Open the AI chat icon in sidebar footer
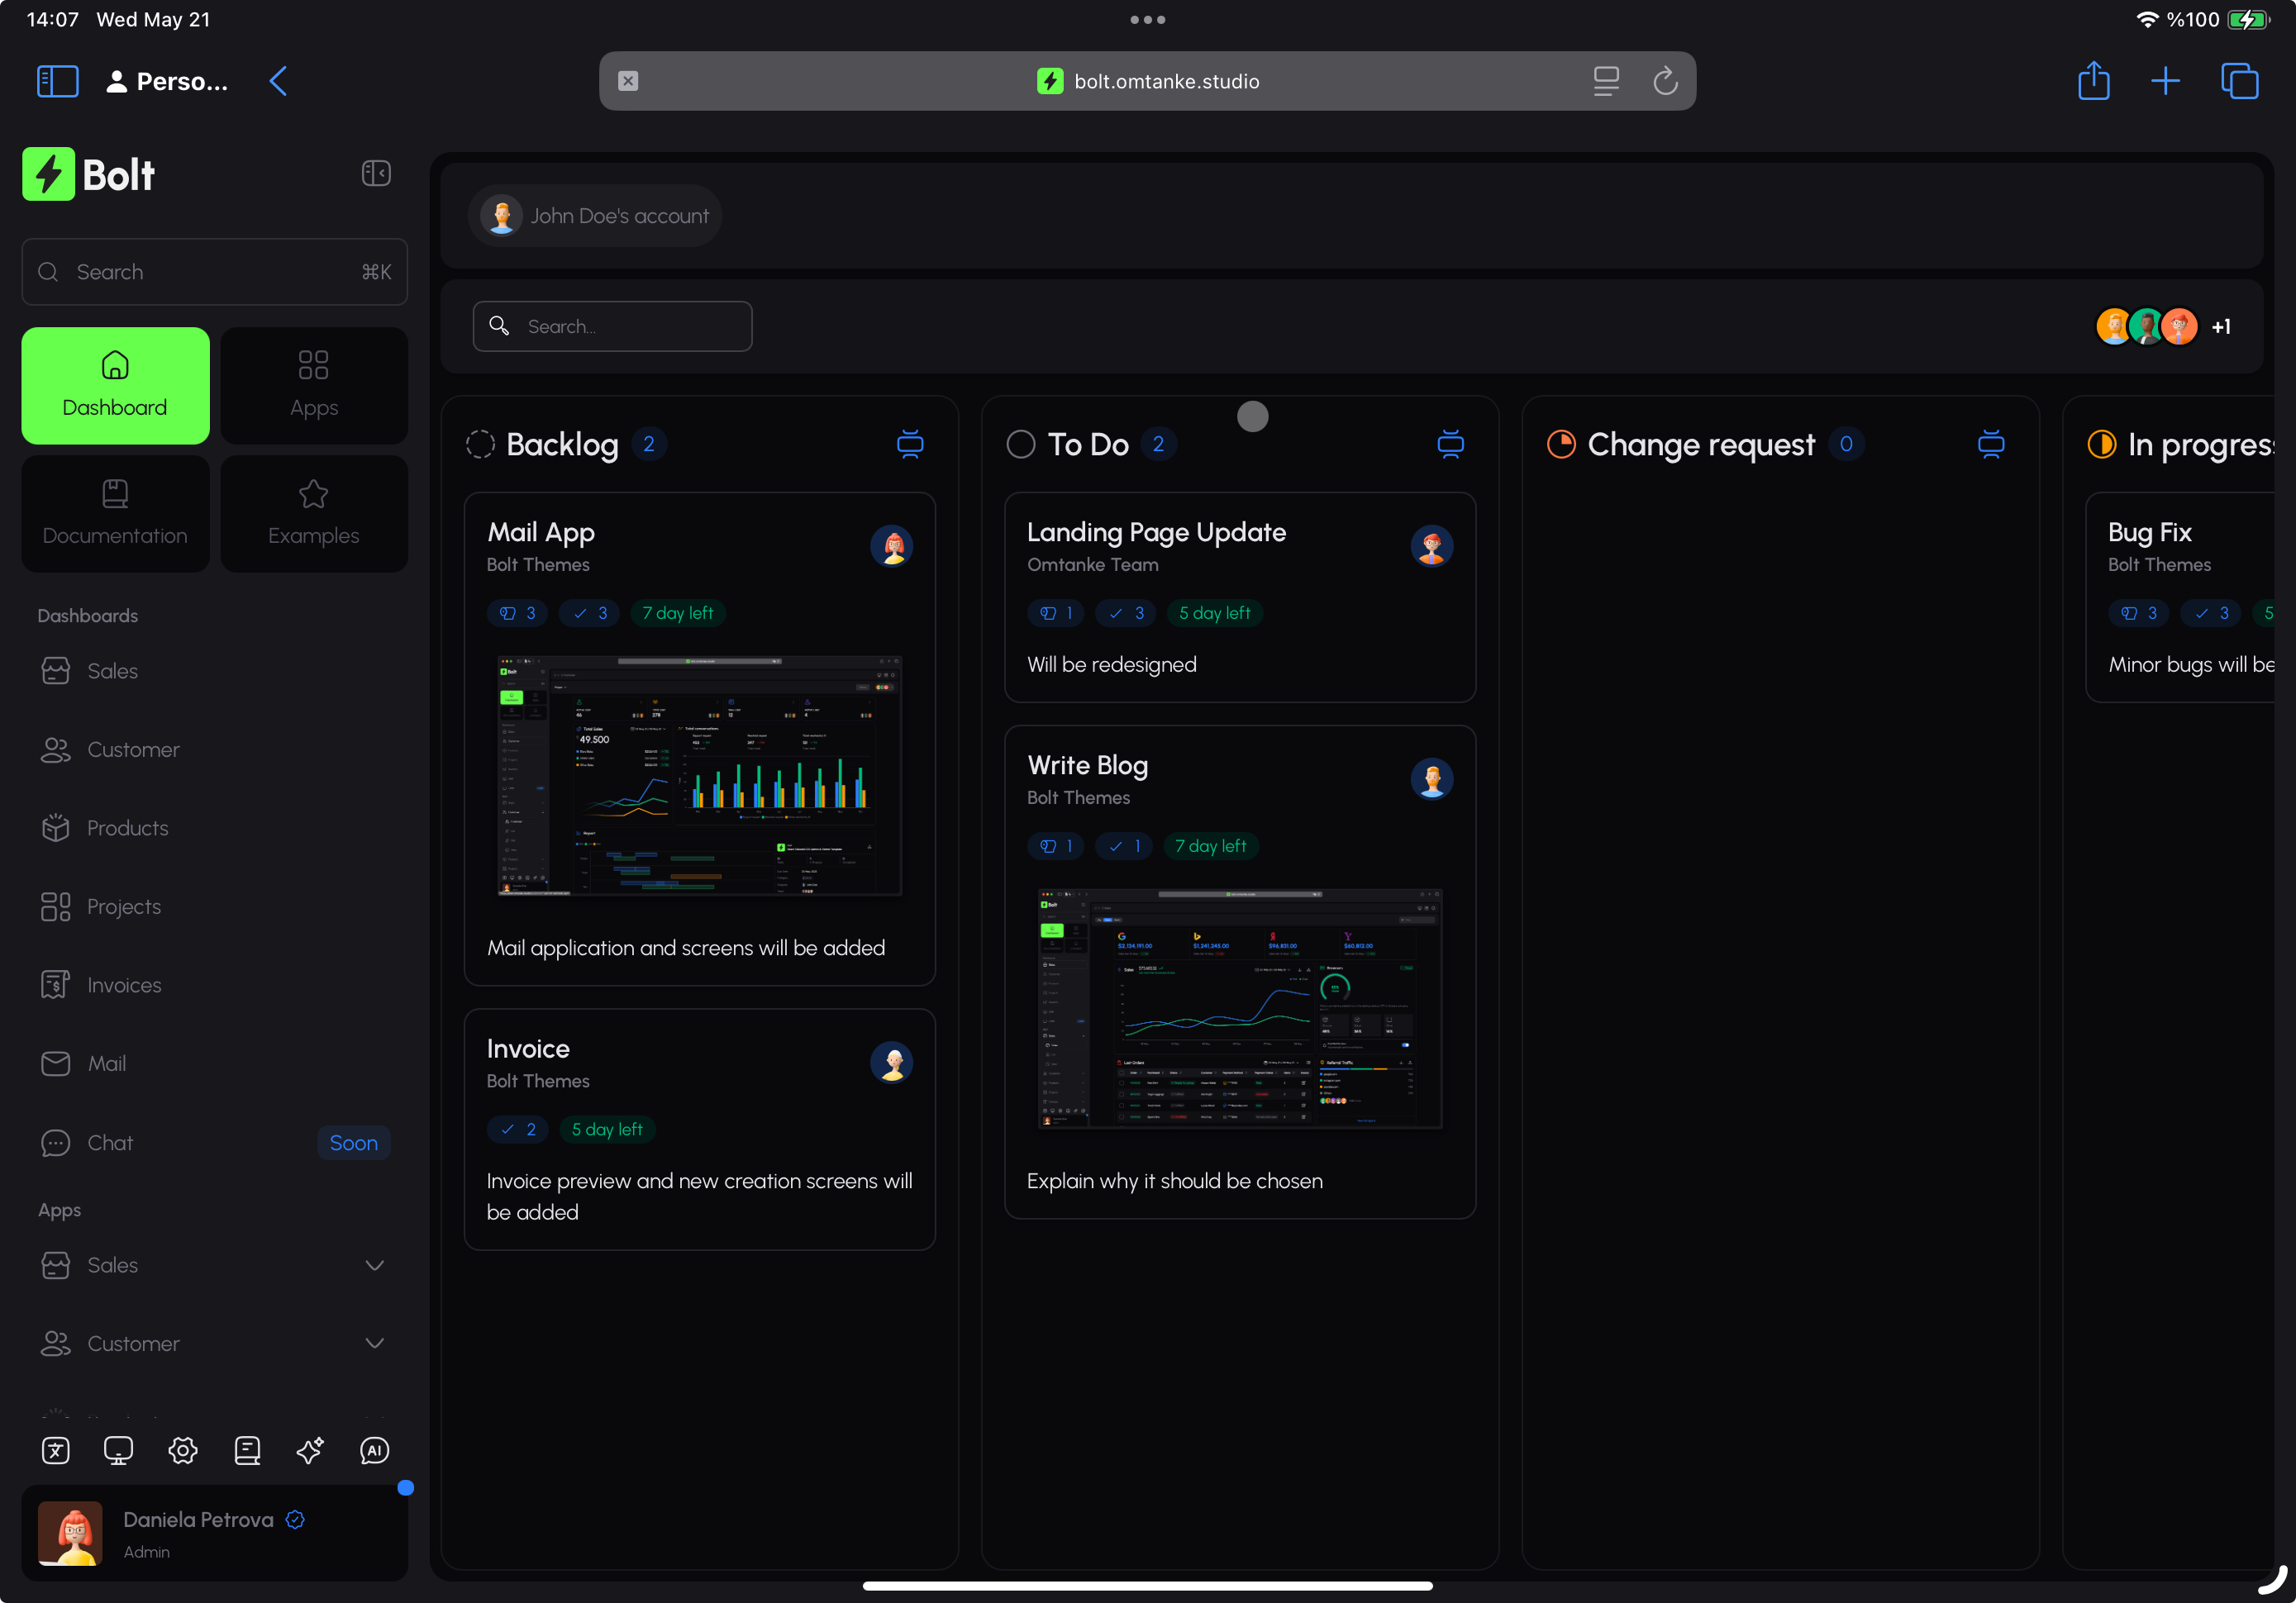2296x1603 pixels. [x=374, y=1450]
